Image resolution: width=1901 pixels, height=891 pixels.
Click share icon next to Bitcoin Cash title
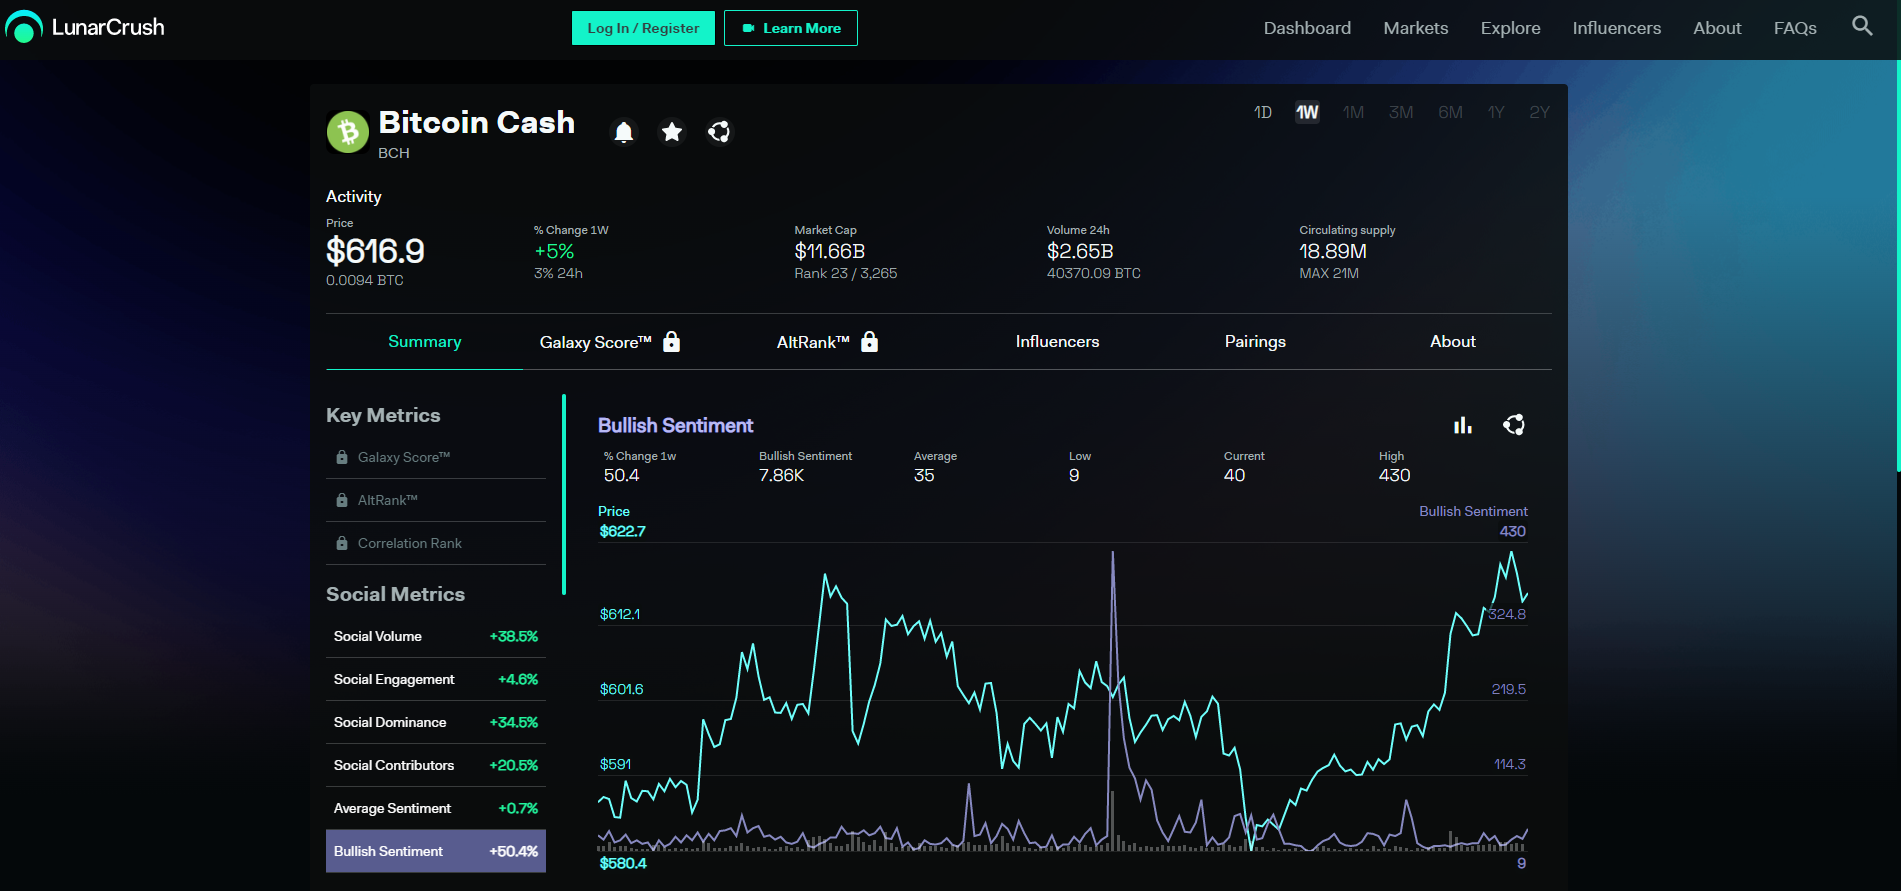coord(719,132)
